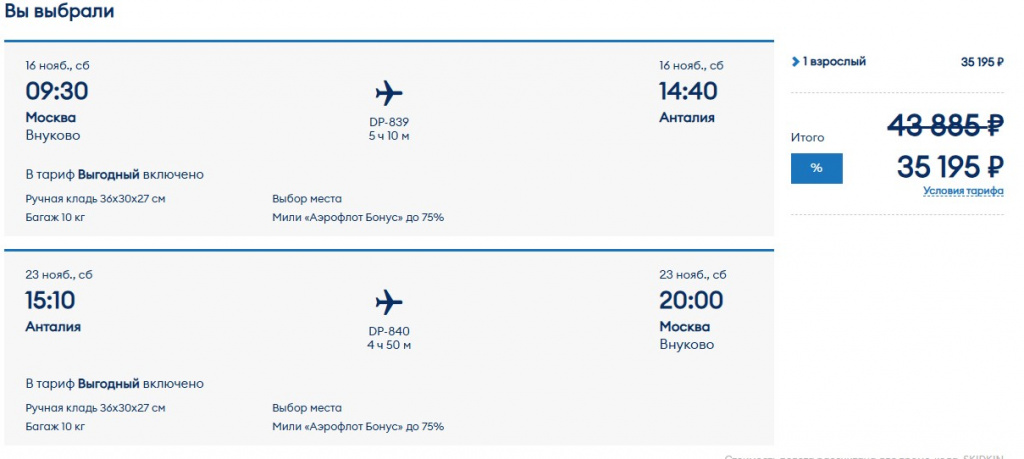Select flight number DP-839

[x=389, y=123]
